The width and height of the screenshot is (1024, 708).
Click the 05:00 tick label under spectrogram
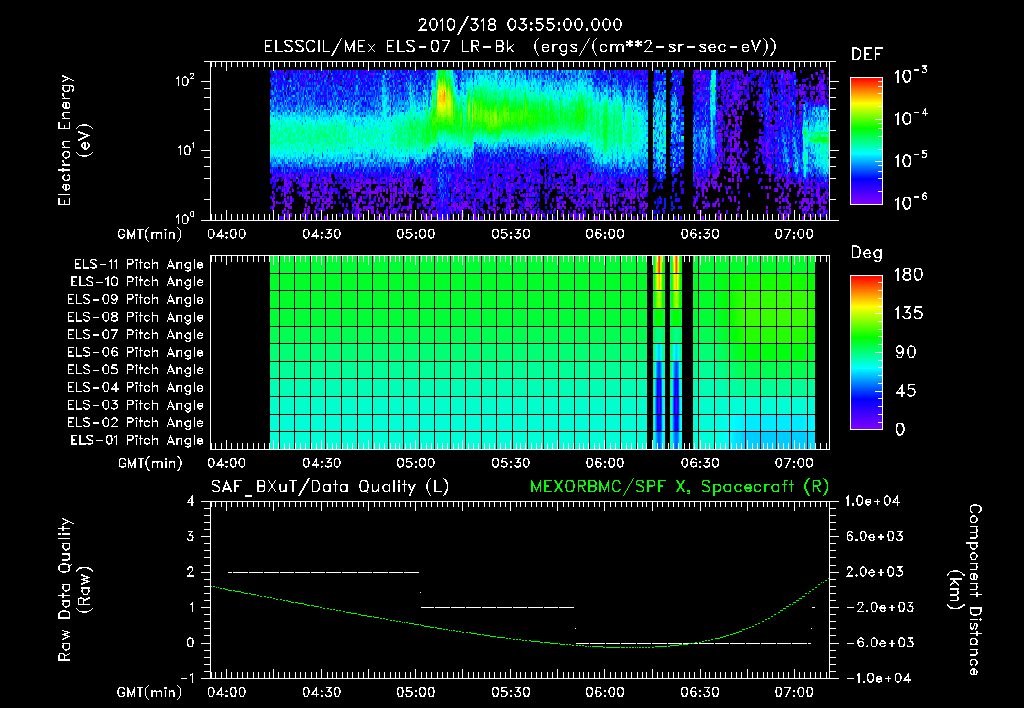[x=415, y=234]
